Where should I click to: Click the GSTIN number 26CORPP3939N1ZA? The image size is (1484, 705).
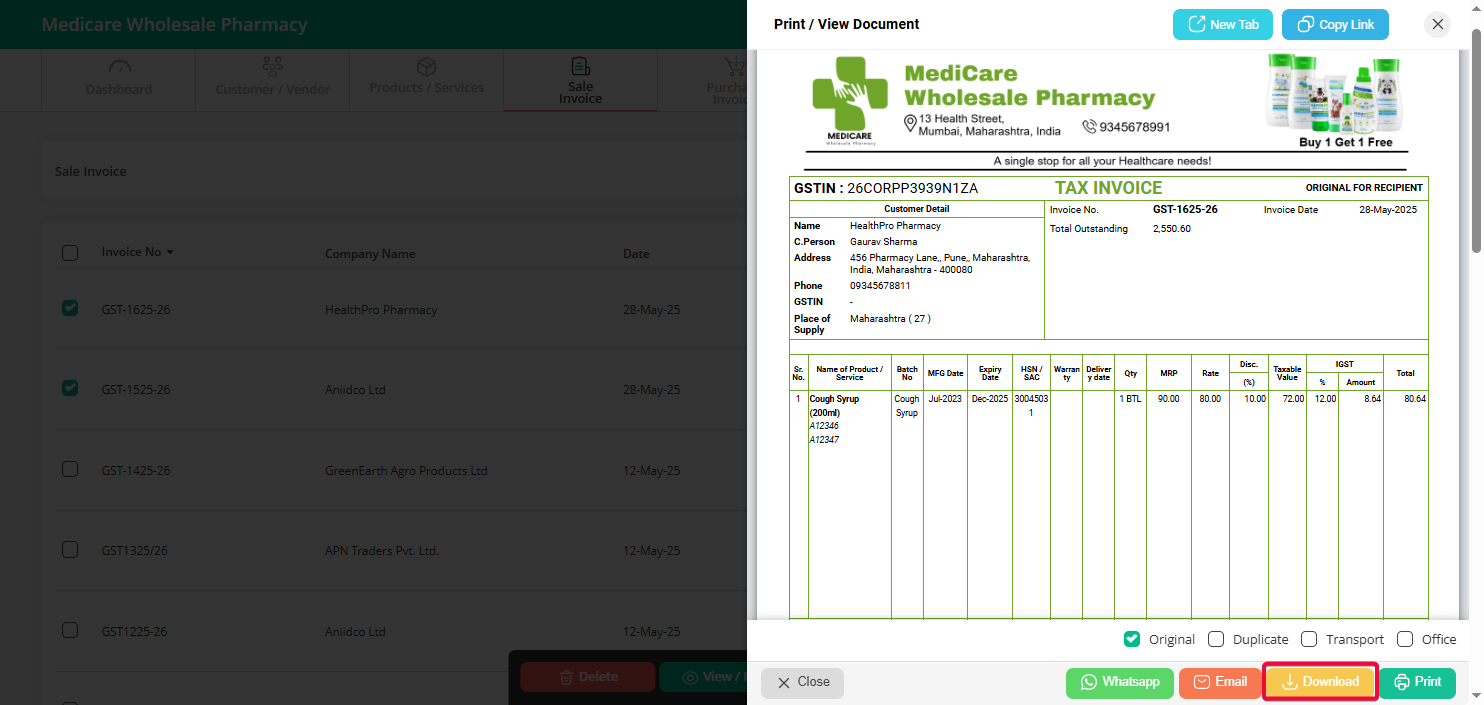pyautogui.click(x=912, y=188)
